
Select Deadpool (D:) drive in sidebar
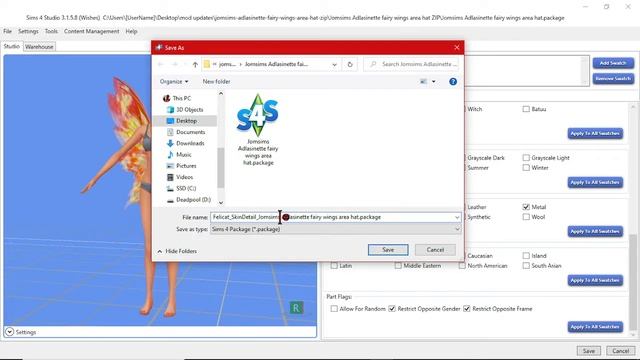tap(189, 200)
